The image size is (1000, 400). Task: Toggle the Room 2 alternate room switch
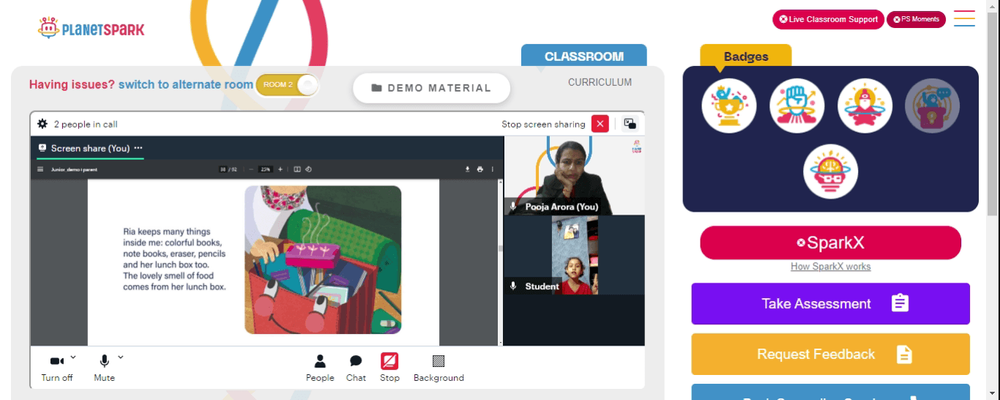click(x=287, y=85)
